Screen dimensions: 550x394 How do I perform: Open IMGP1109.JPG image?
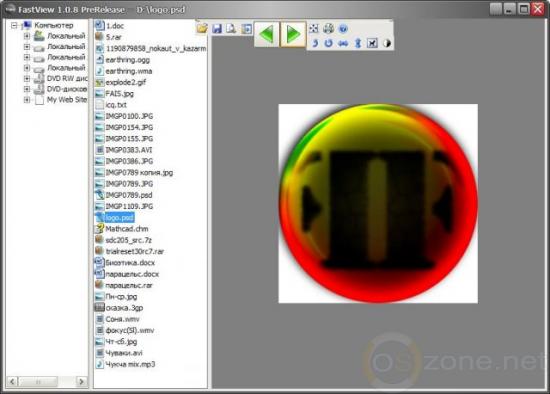click(129, 206)
